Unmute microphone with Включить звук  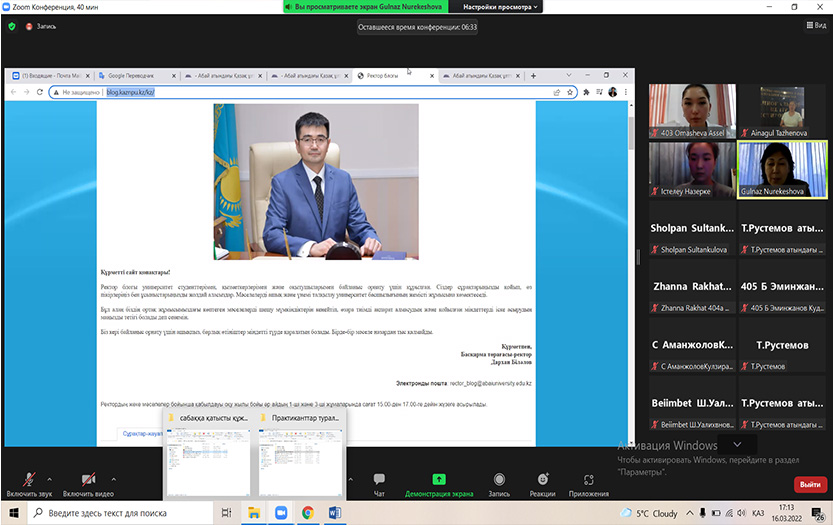[29, 481]
